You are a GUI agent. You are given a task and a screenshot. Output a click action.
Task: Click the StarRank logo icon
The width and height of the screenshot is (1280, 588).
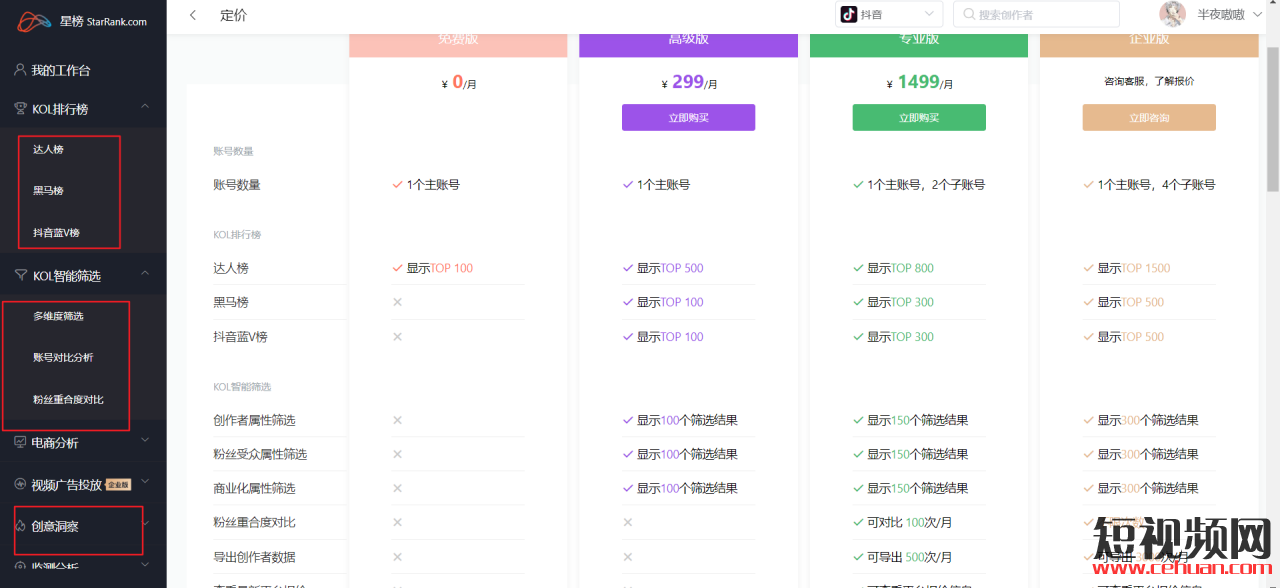(33, 21)
